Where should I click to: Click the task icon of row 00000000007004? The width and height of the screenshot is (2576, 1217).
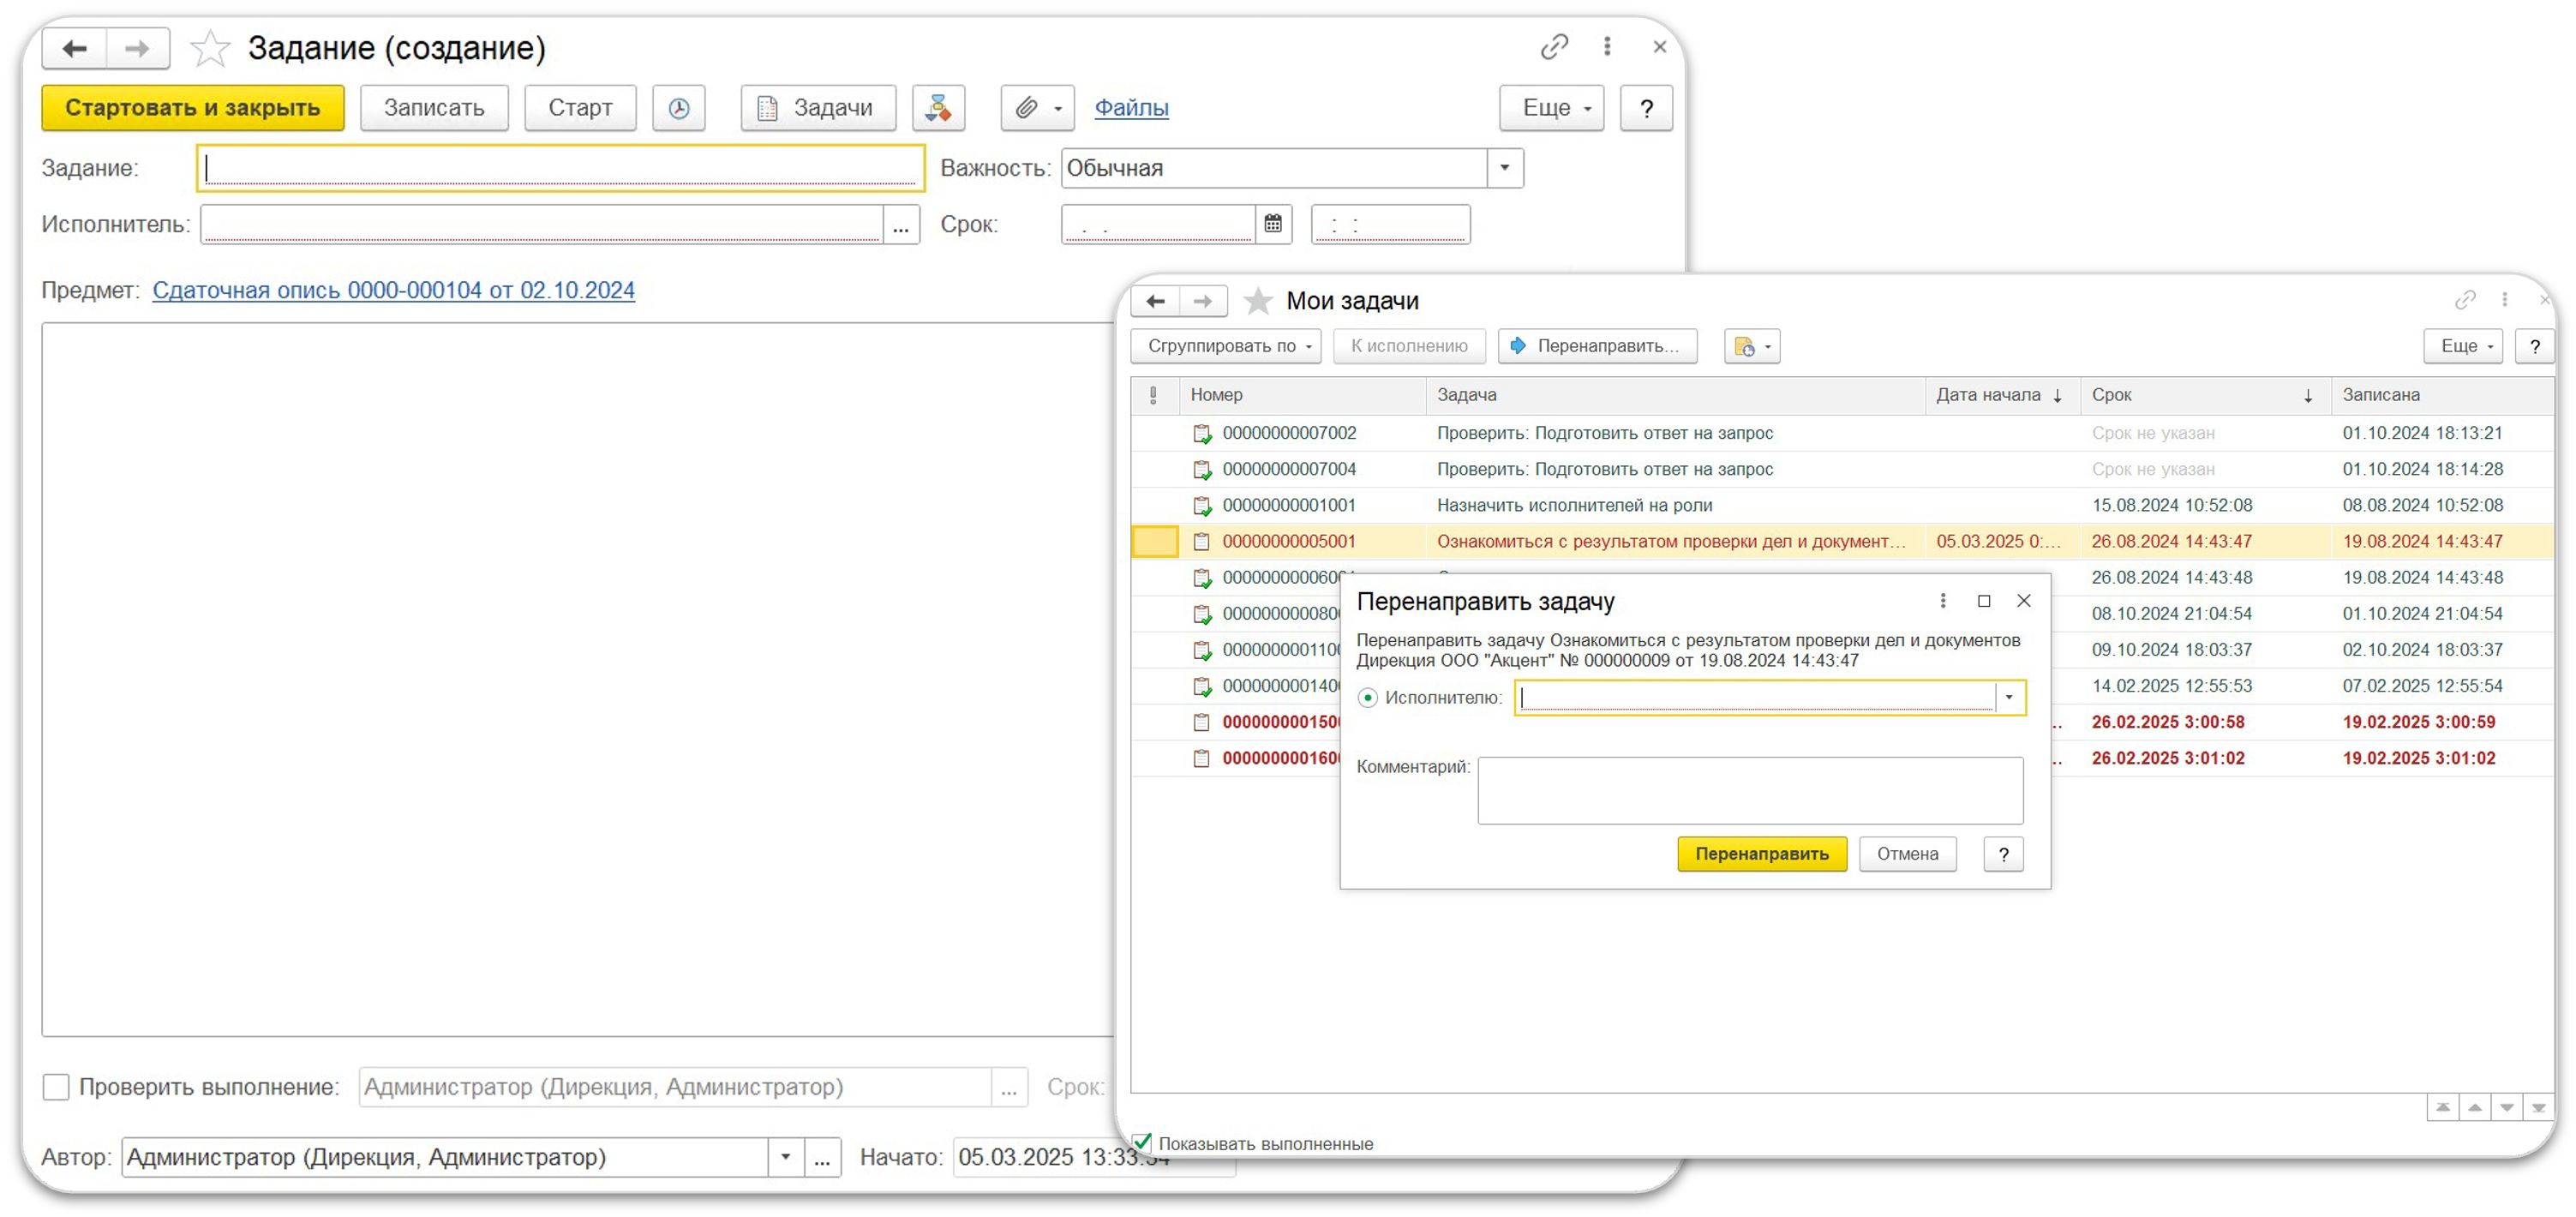pos(1202,470)
